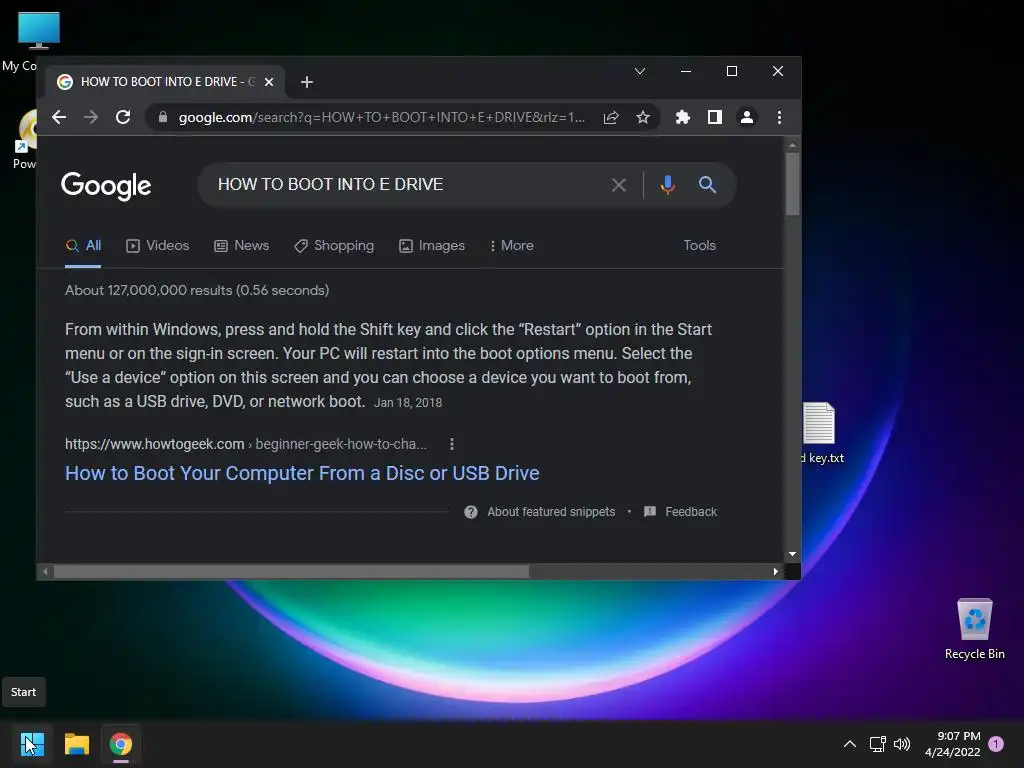Open the notification badge in the tray
Viewport: 1024px width, 768px height.
[996, 744]
